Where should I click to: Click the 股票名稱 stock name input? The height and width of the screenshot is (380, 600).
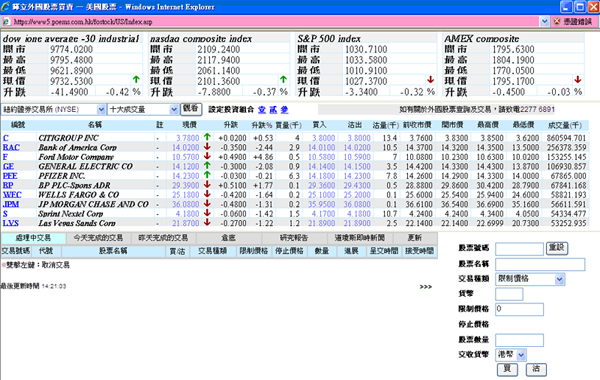pos(540,264)
